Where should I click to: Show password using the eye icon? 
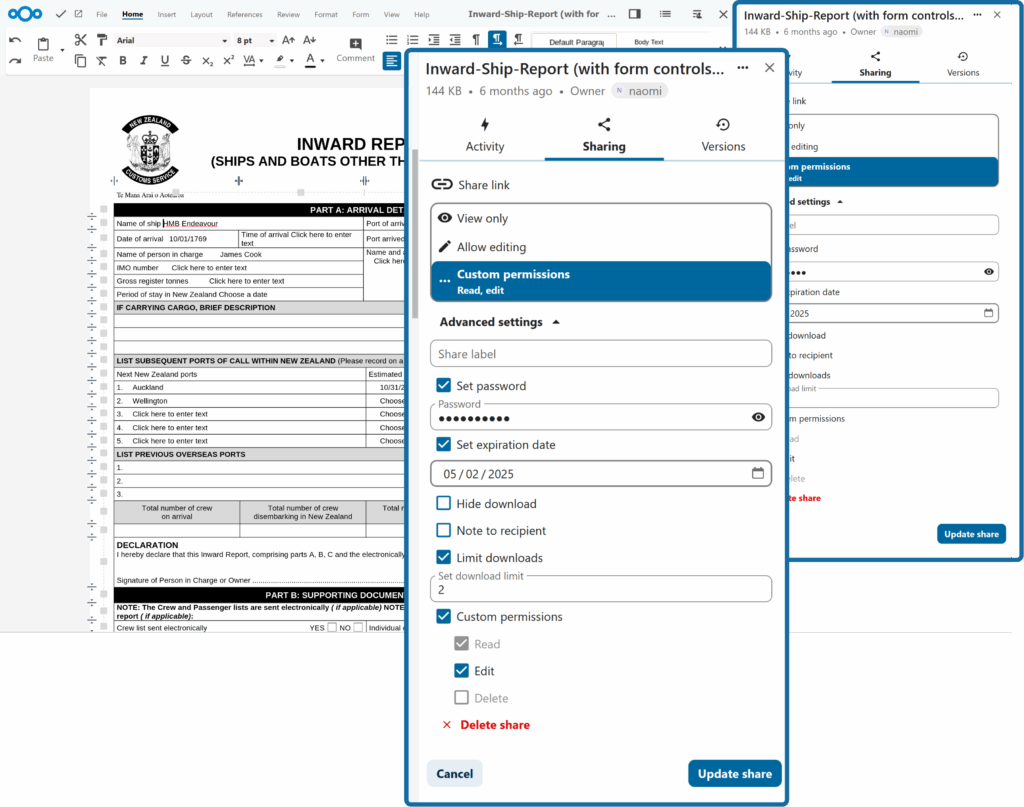[x=758, y=417]
